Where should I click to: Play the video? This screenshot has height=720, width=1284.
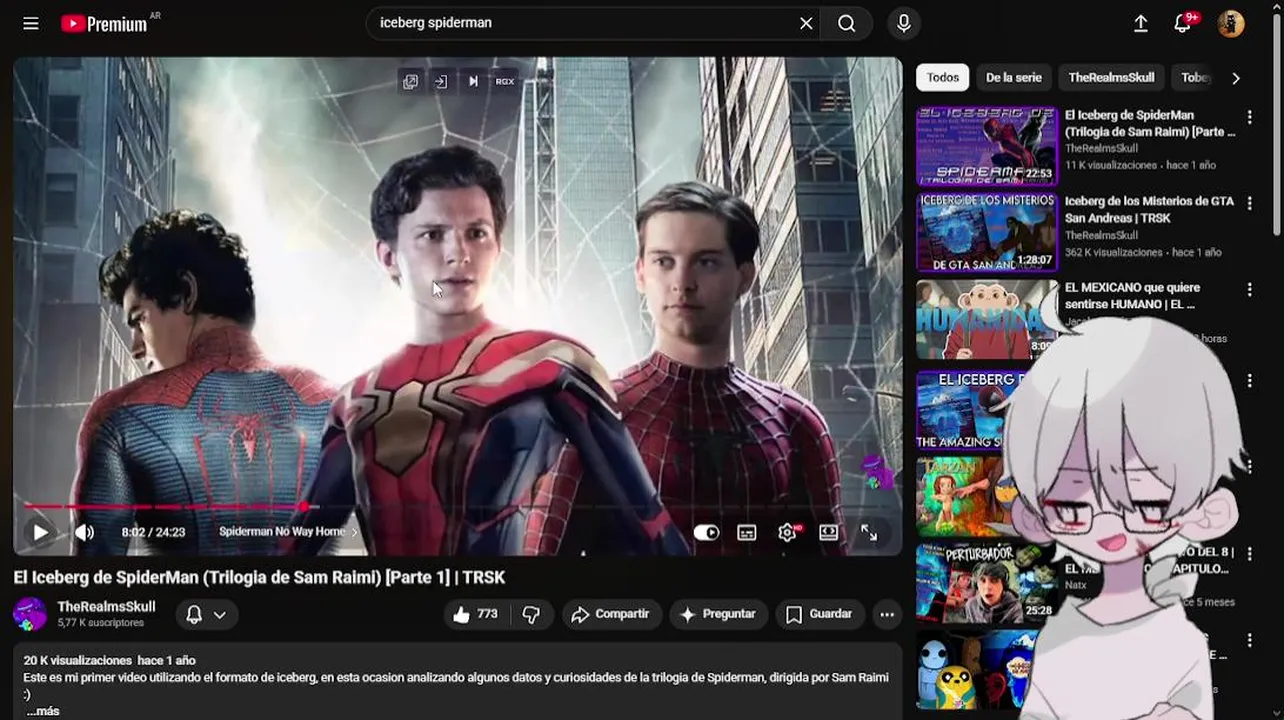pos(40,532)
